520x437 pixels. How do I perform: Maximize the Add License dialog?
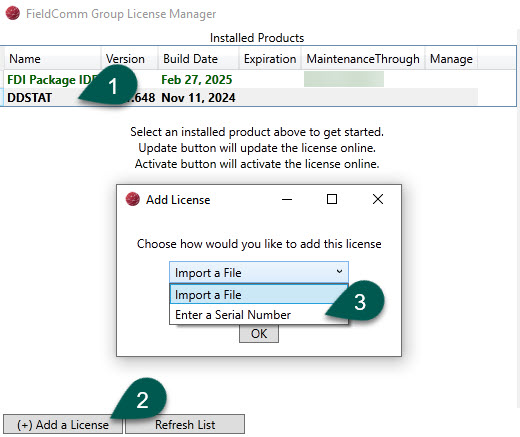coord(332,199)
